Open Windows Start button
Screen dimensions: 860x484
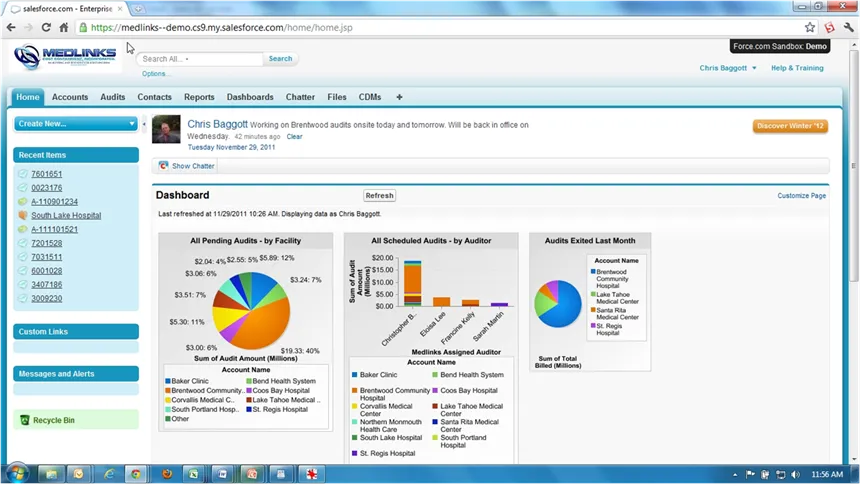click(x=17, y=474)
